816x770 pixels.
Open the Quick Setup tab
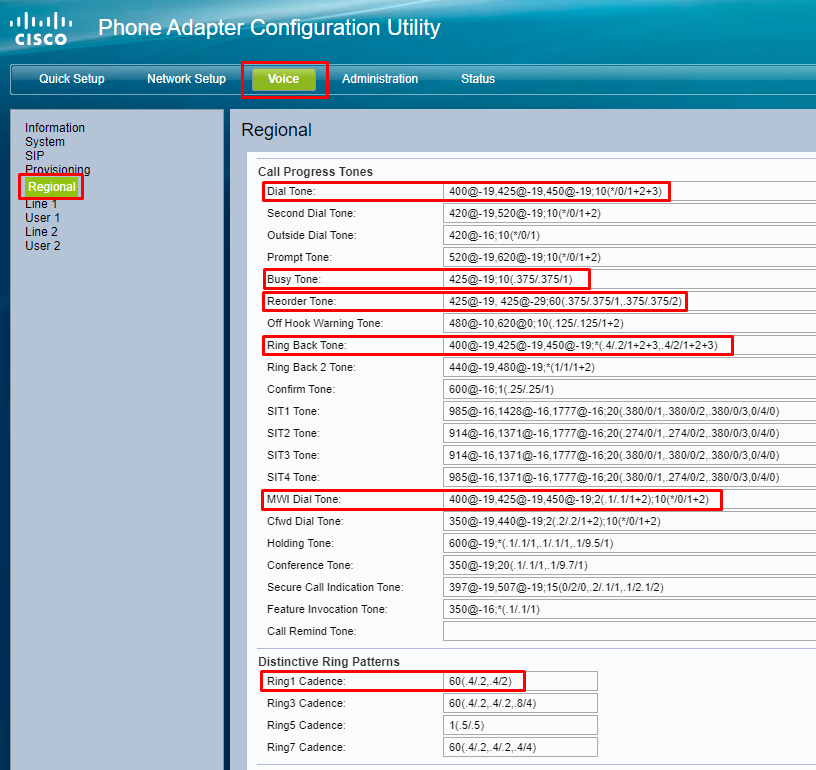coord(71,79)
